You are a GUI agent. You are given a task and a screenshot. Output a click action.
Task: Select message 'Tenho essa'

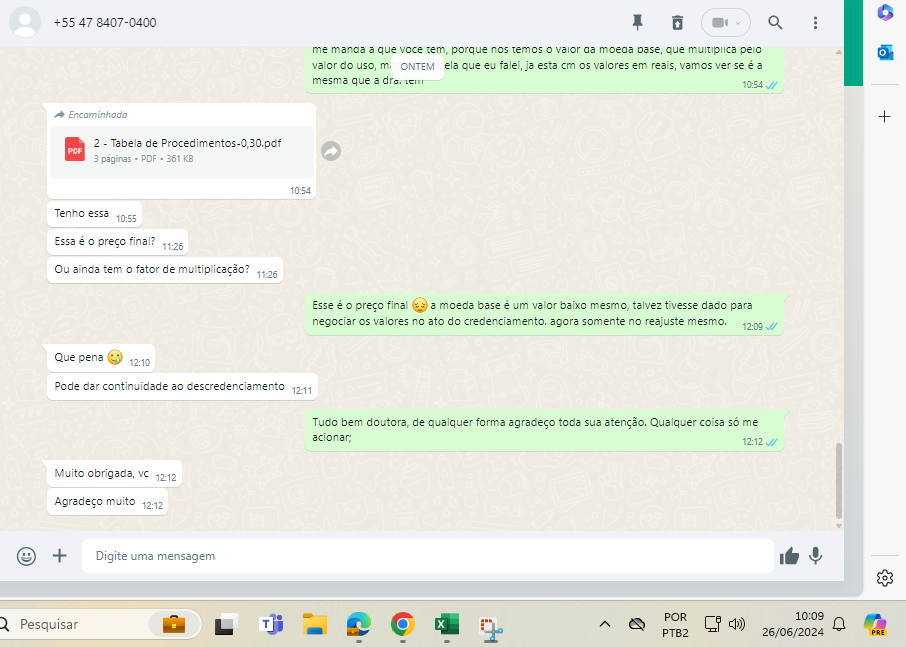click(94, 214)
